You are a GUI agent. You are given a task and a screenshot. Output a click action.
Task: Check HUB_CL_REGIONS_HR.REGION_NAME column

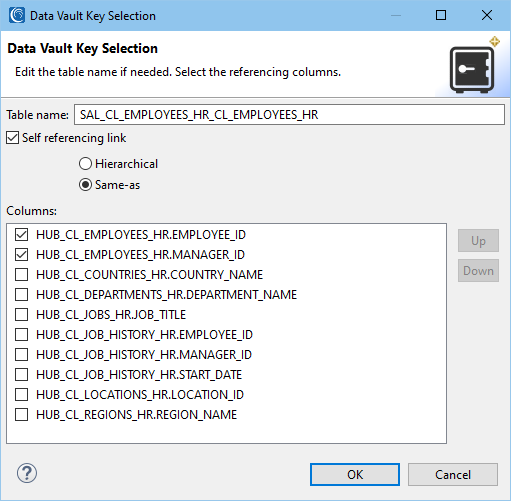pyautogui.click(x=21, y=415)
